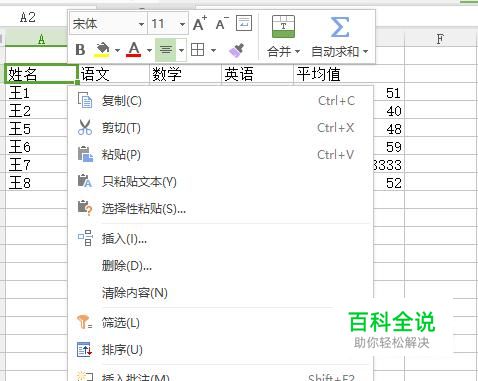Viewport: 478px width, 381px height.
Task: Select average value cell 59
Action: tap(389, 147)
